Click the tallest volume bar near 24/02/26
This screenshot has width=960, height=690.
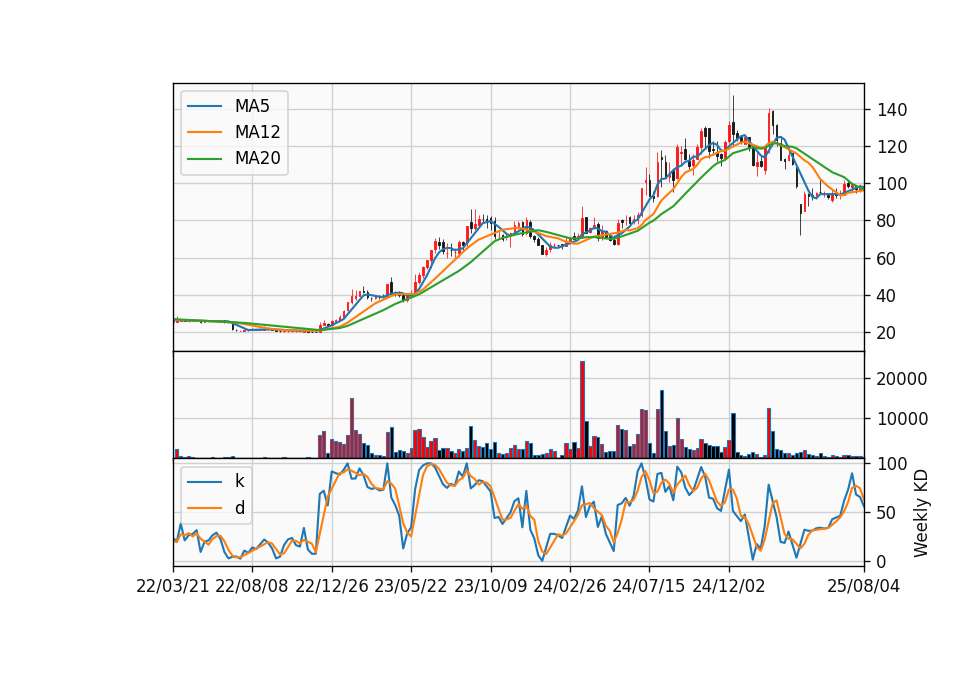coord(582,410)
